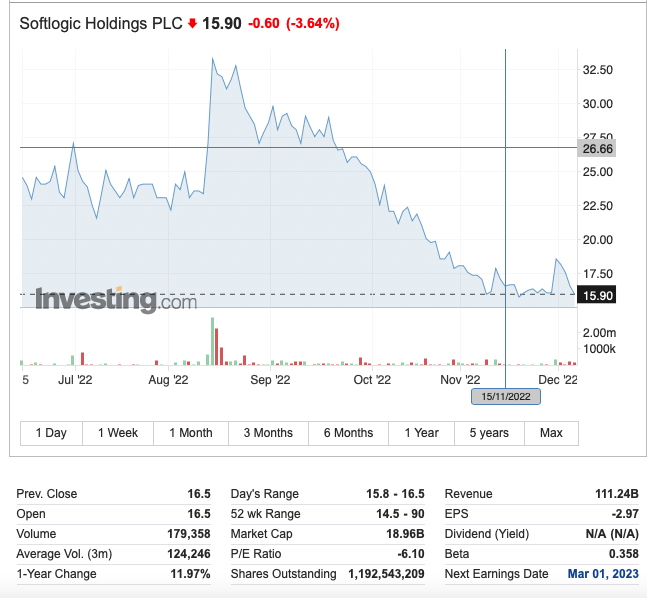
Task: Click the Dividend (Yield) value N/A (N/A)
Action: coord(612,534)
